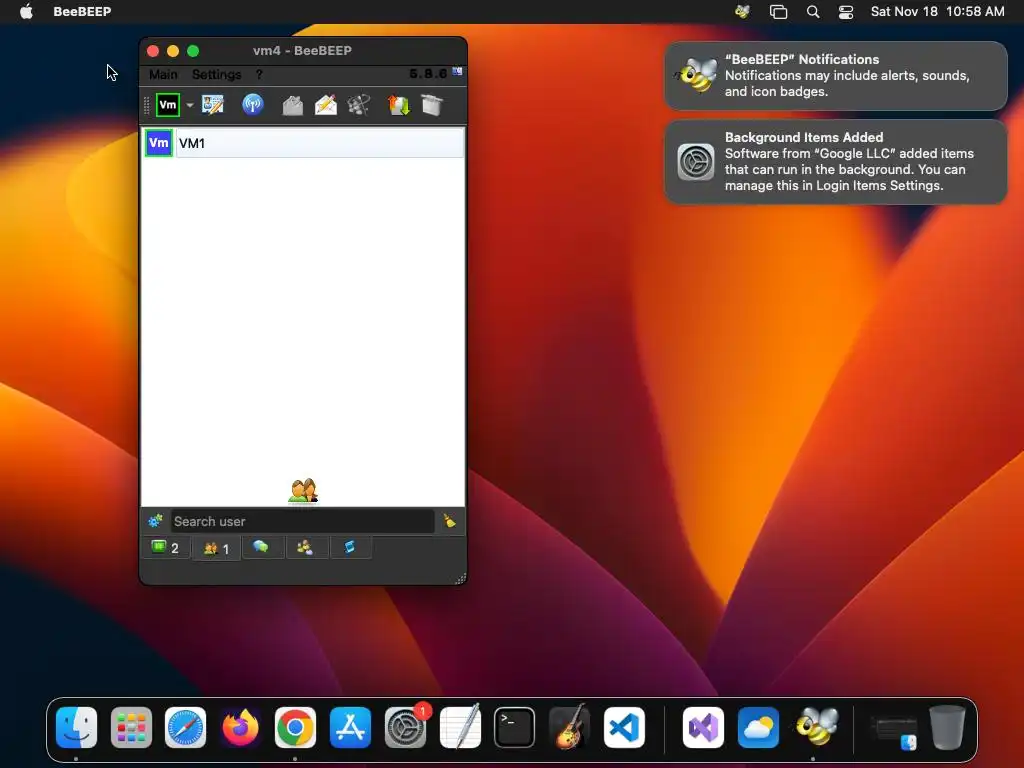The height and width of the screenshot is (768, 1024).
Task: Click the resize grip in window corner
Action: tap(460, 578)
